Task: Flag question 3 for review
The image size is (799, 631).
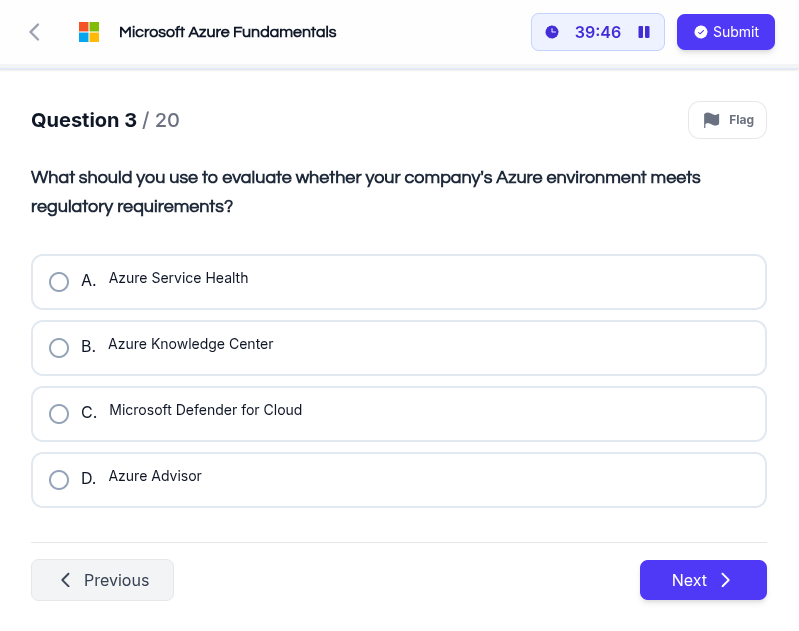Action: (727, 120)
